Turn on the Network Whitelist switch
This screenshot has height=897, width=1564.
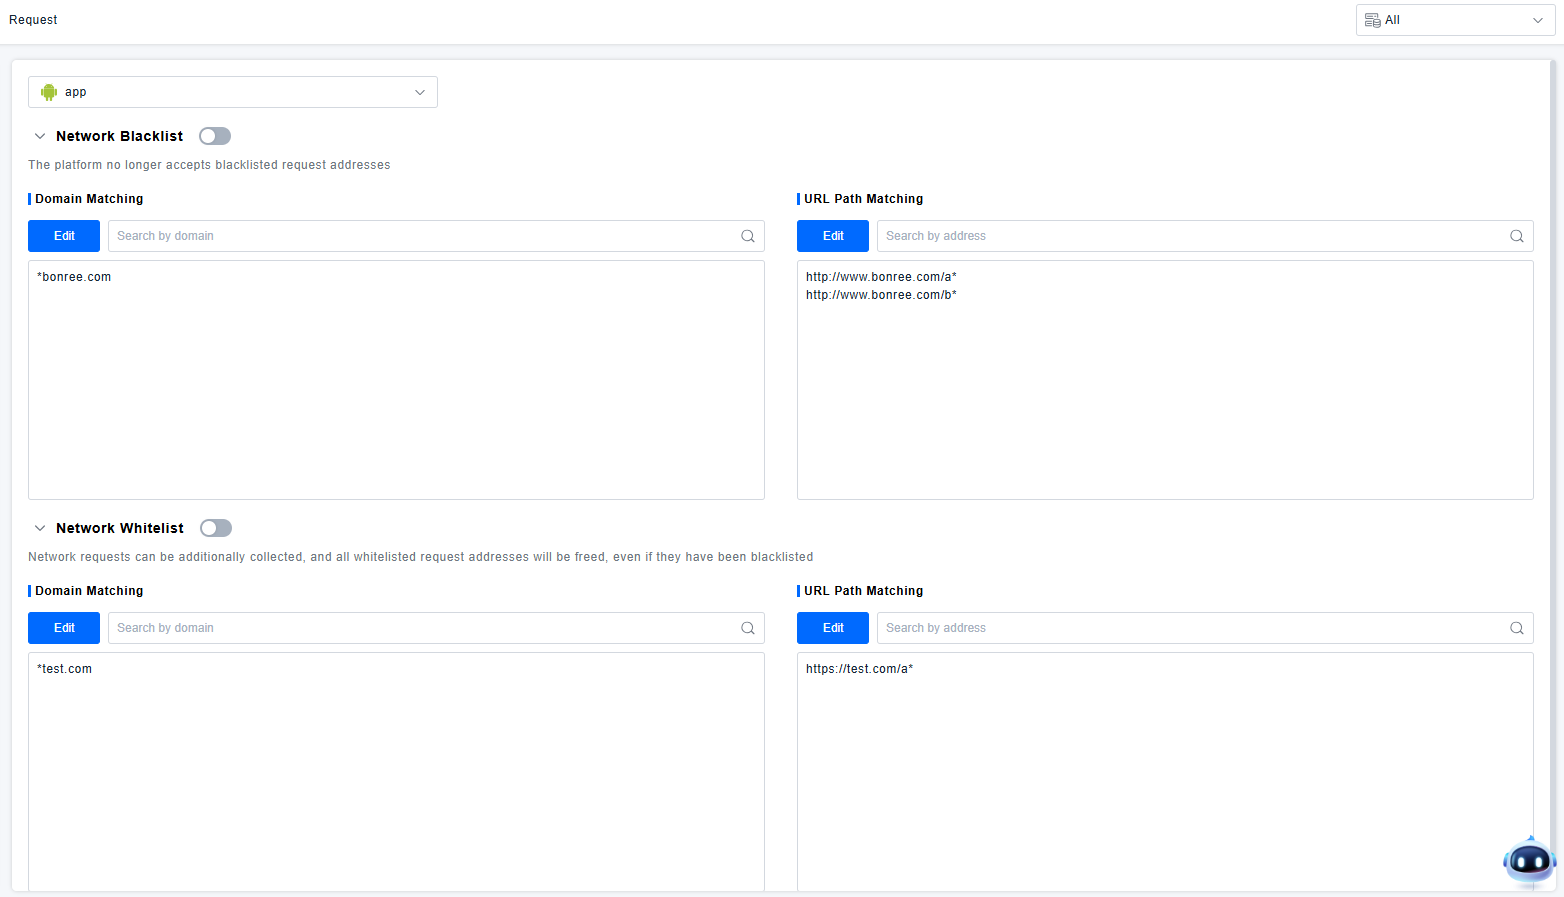coord(216,528)
